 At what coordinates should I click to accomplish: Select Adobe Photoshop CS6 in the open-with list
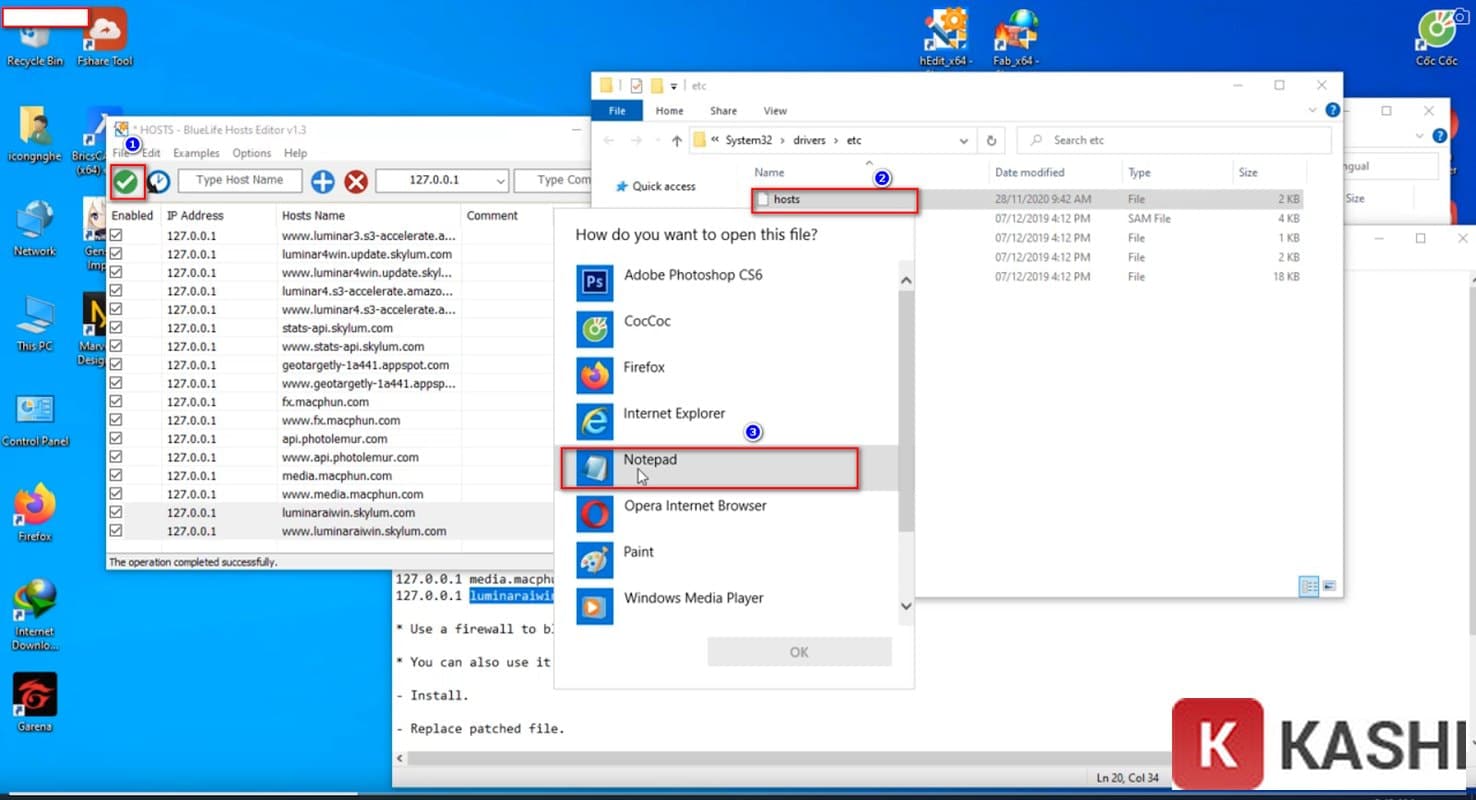pos(693,275)
